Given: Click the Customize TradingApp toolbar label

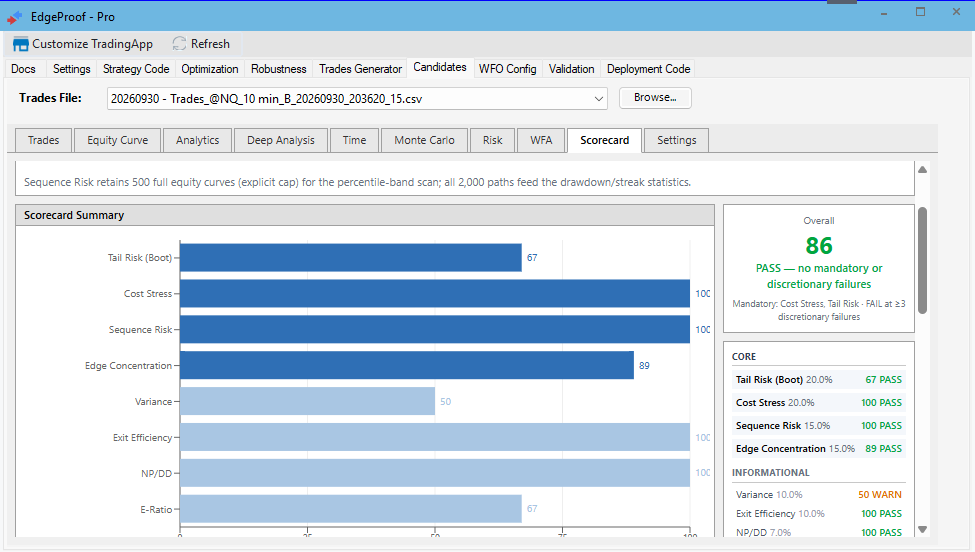Looking at the screenshot, I should tap(93, 44).
